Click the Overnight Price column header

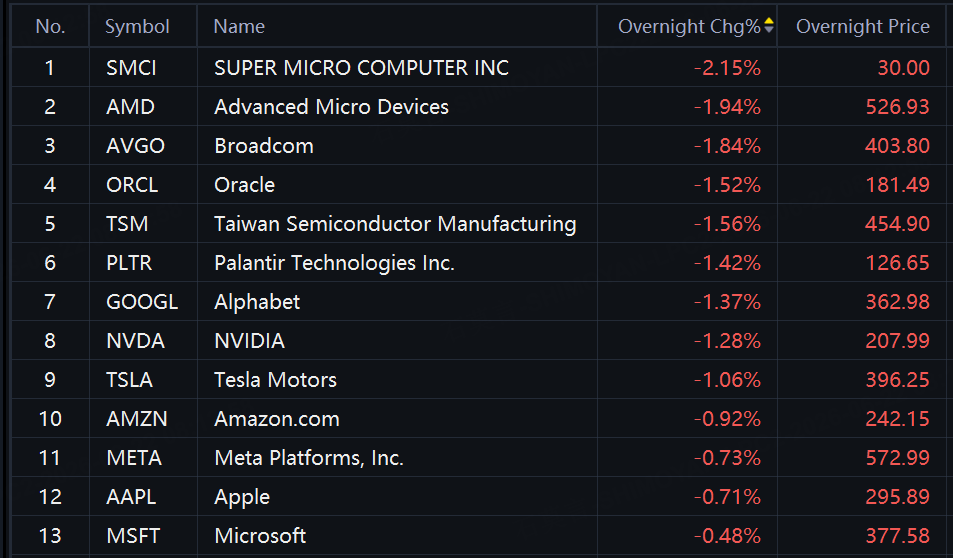coord(862,26)
